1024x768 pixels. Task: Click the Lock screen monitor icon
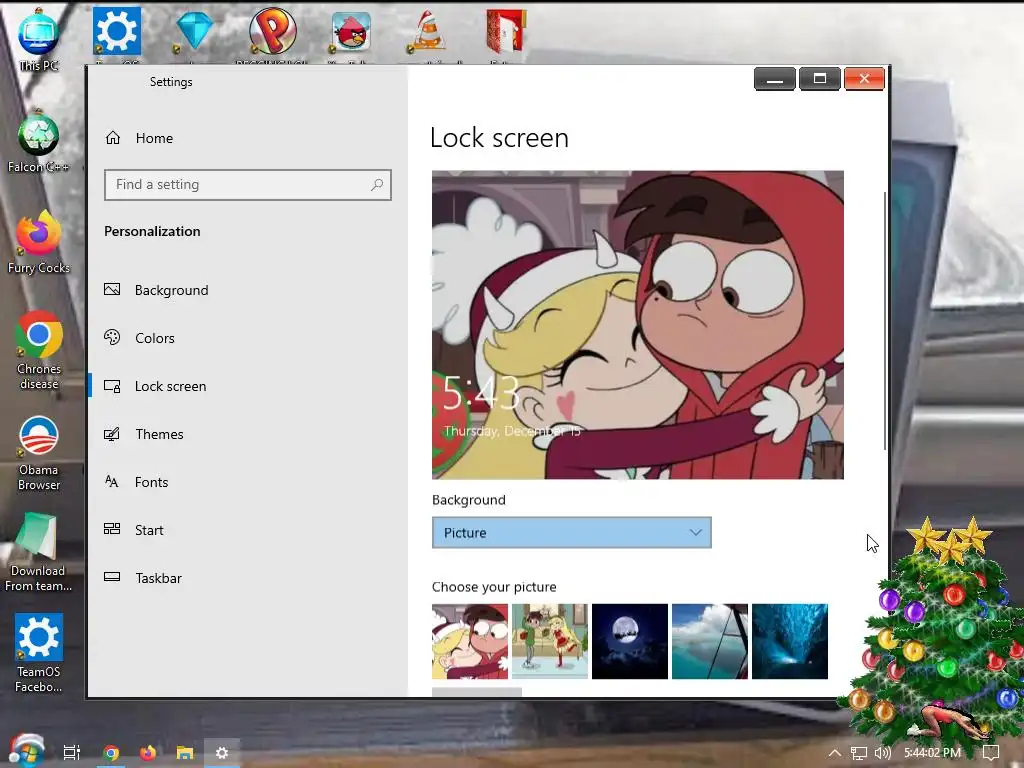[112, 386]
